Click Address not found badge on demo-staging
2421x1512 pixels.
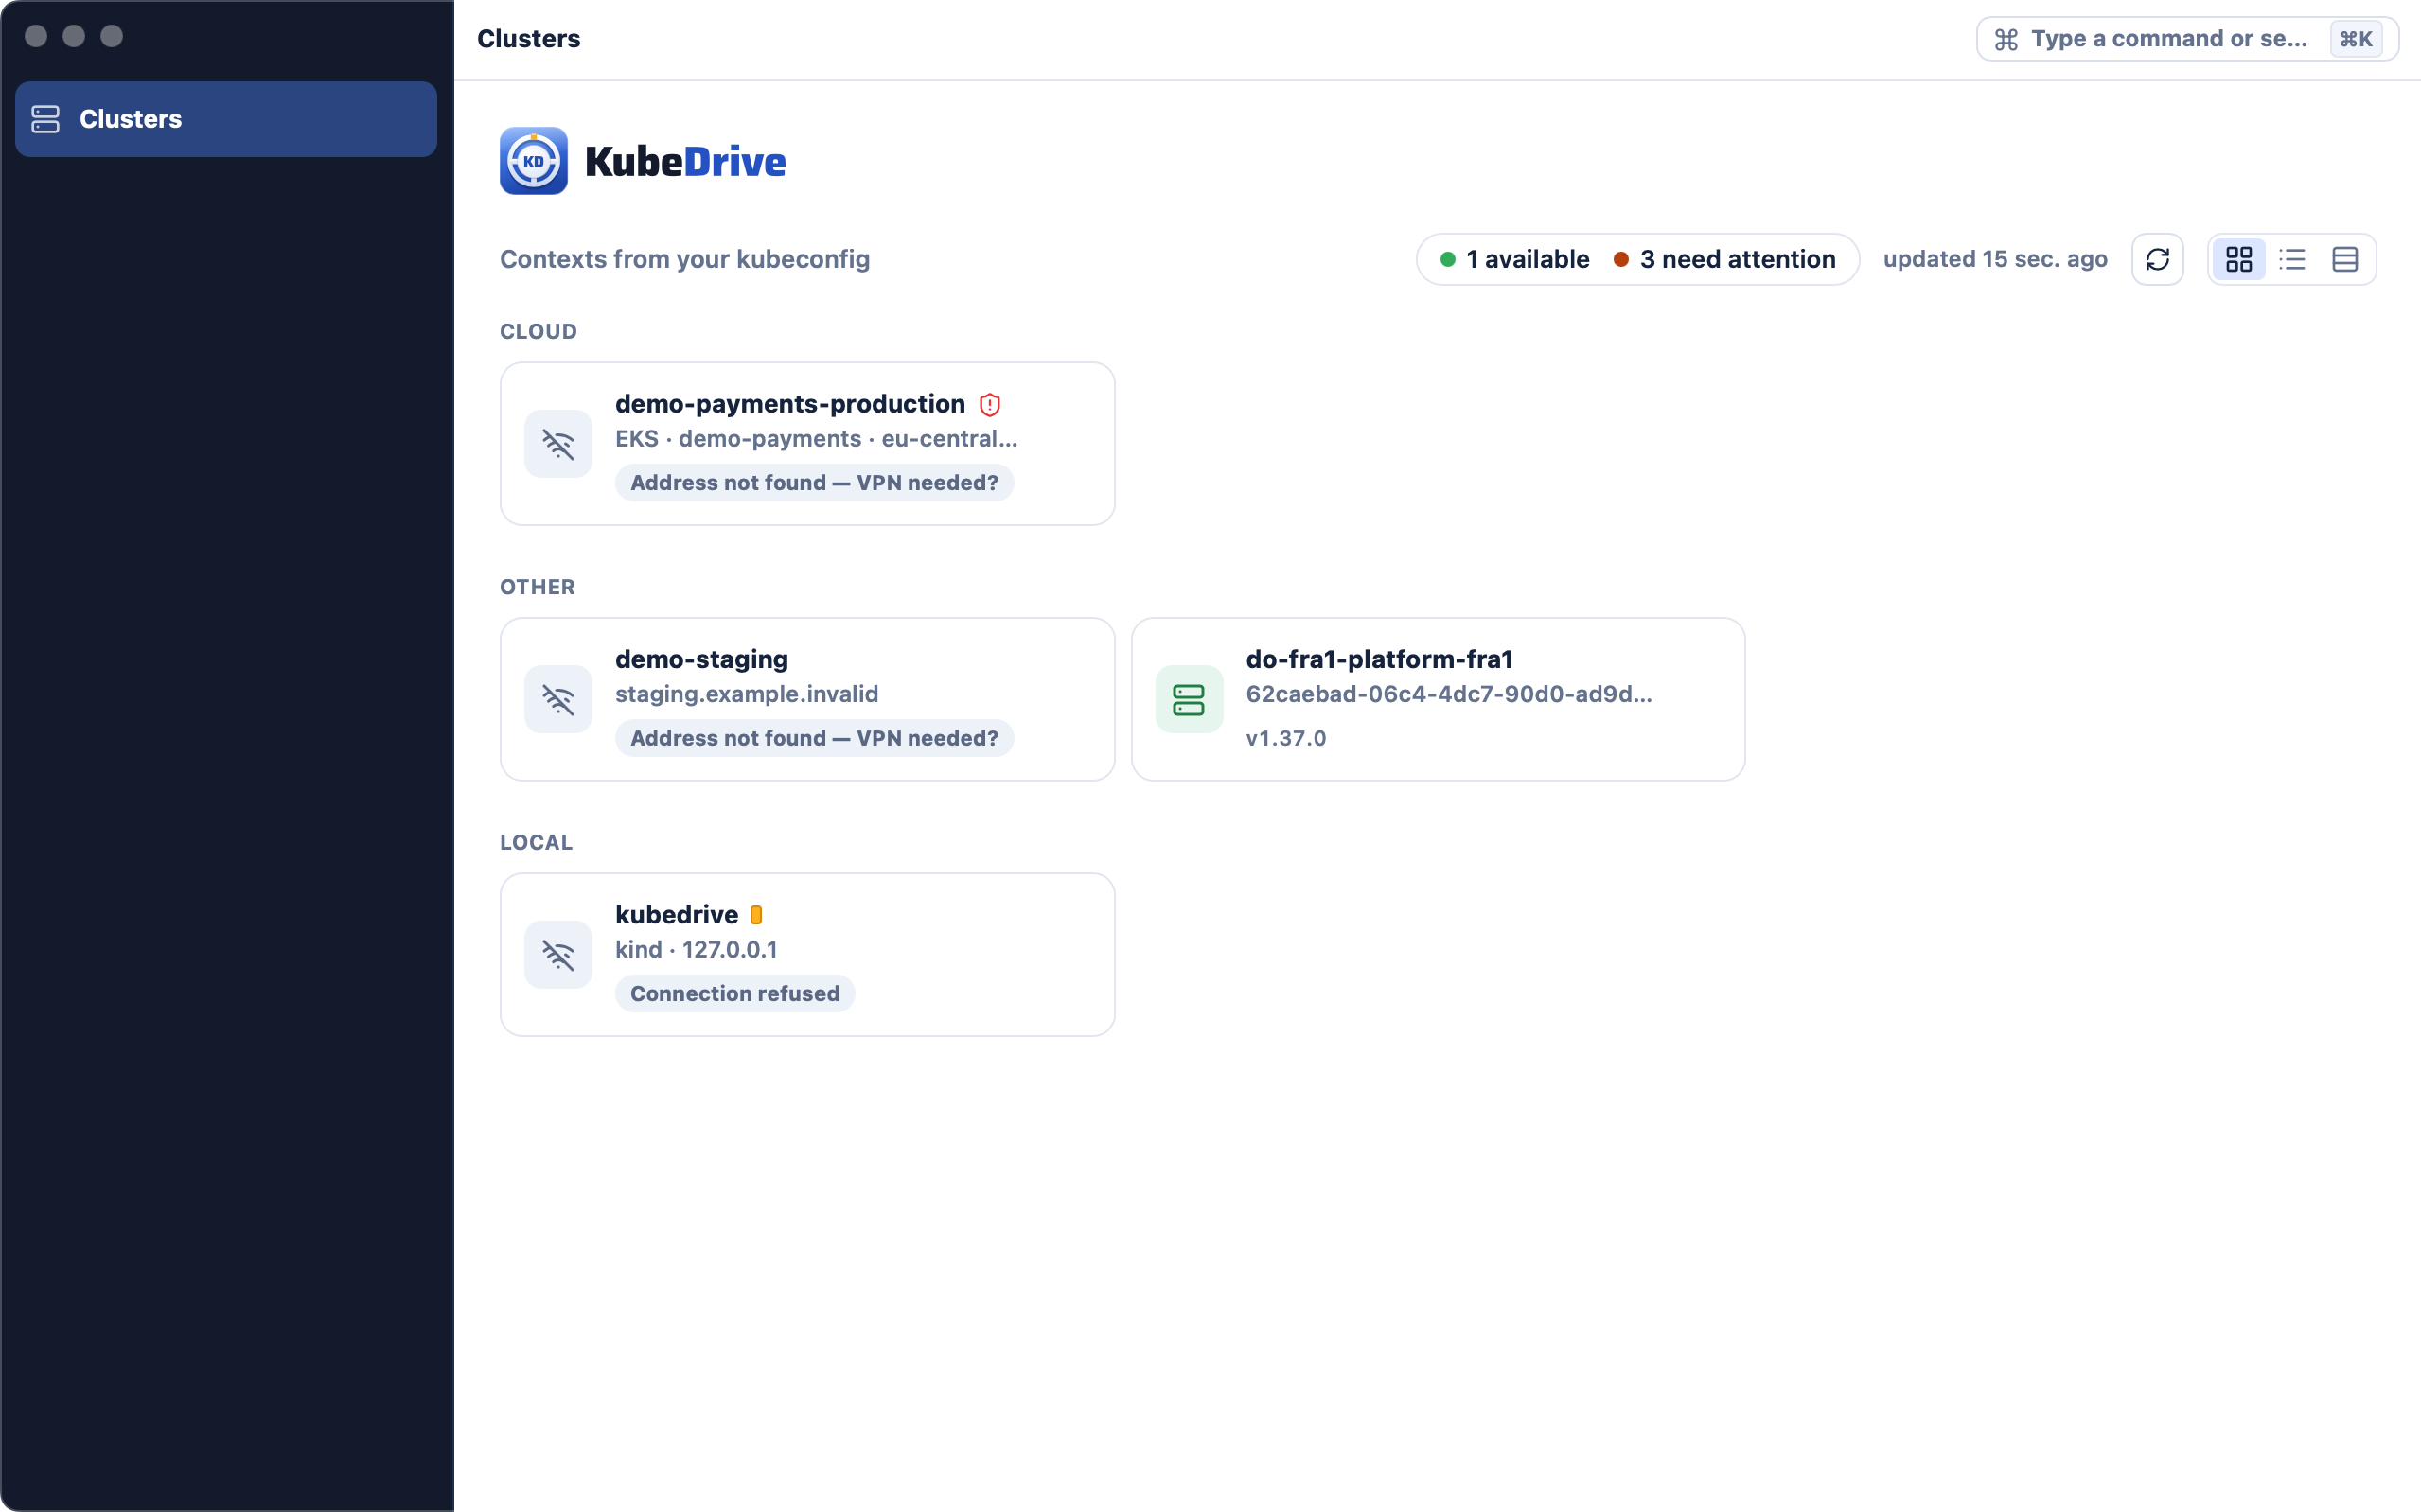(814, 738)
